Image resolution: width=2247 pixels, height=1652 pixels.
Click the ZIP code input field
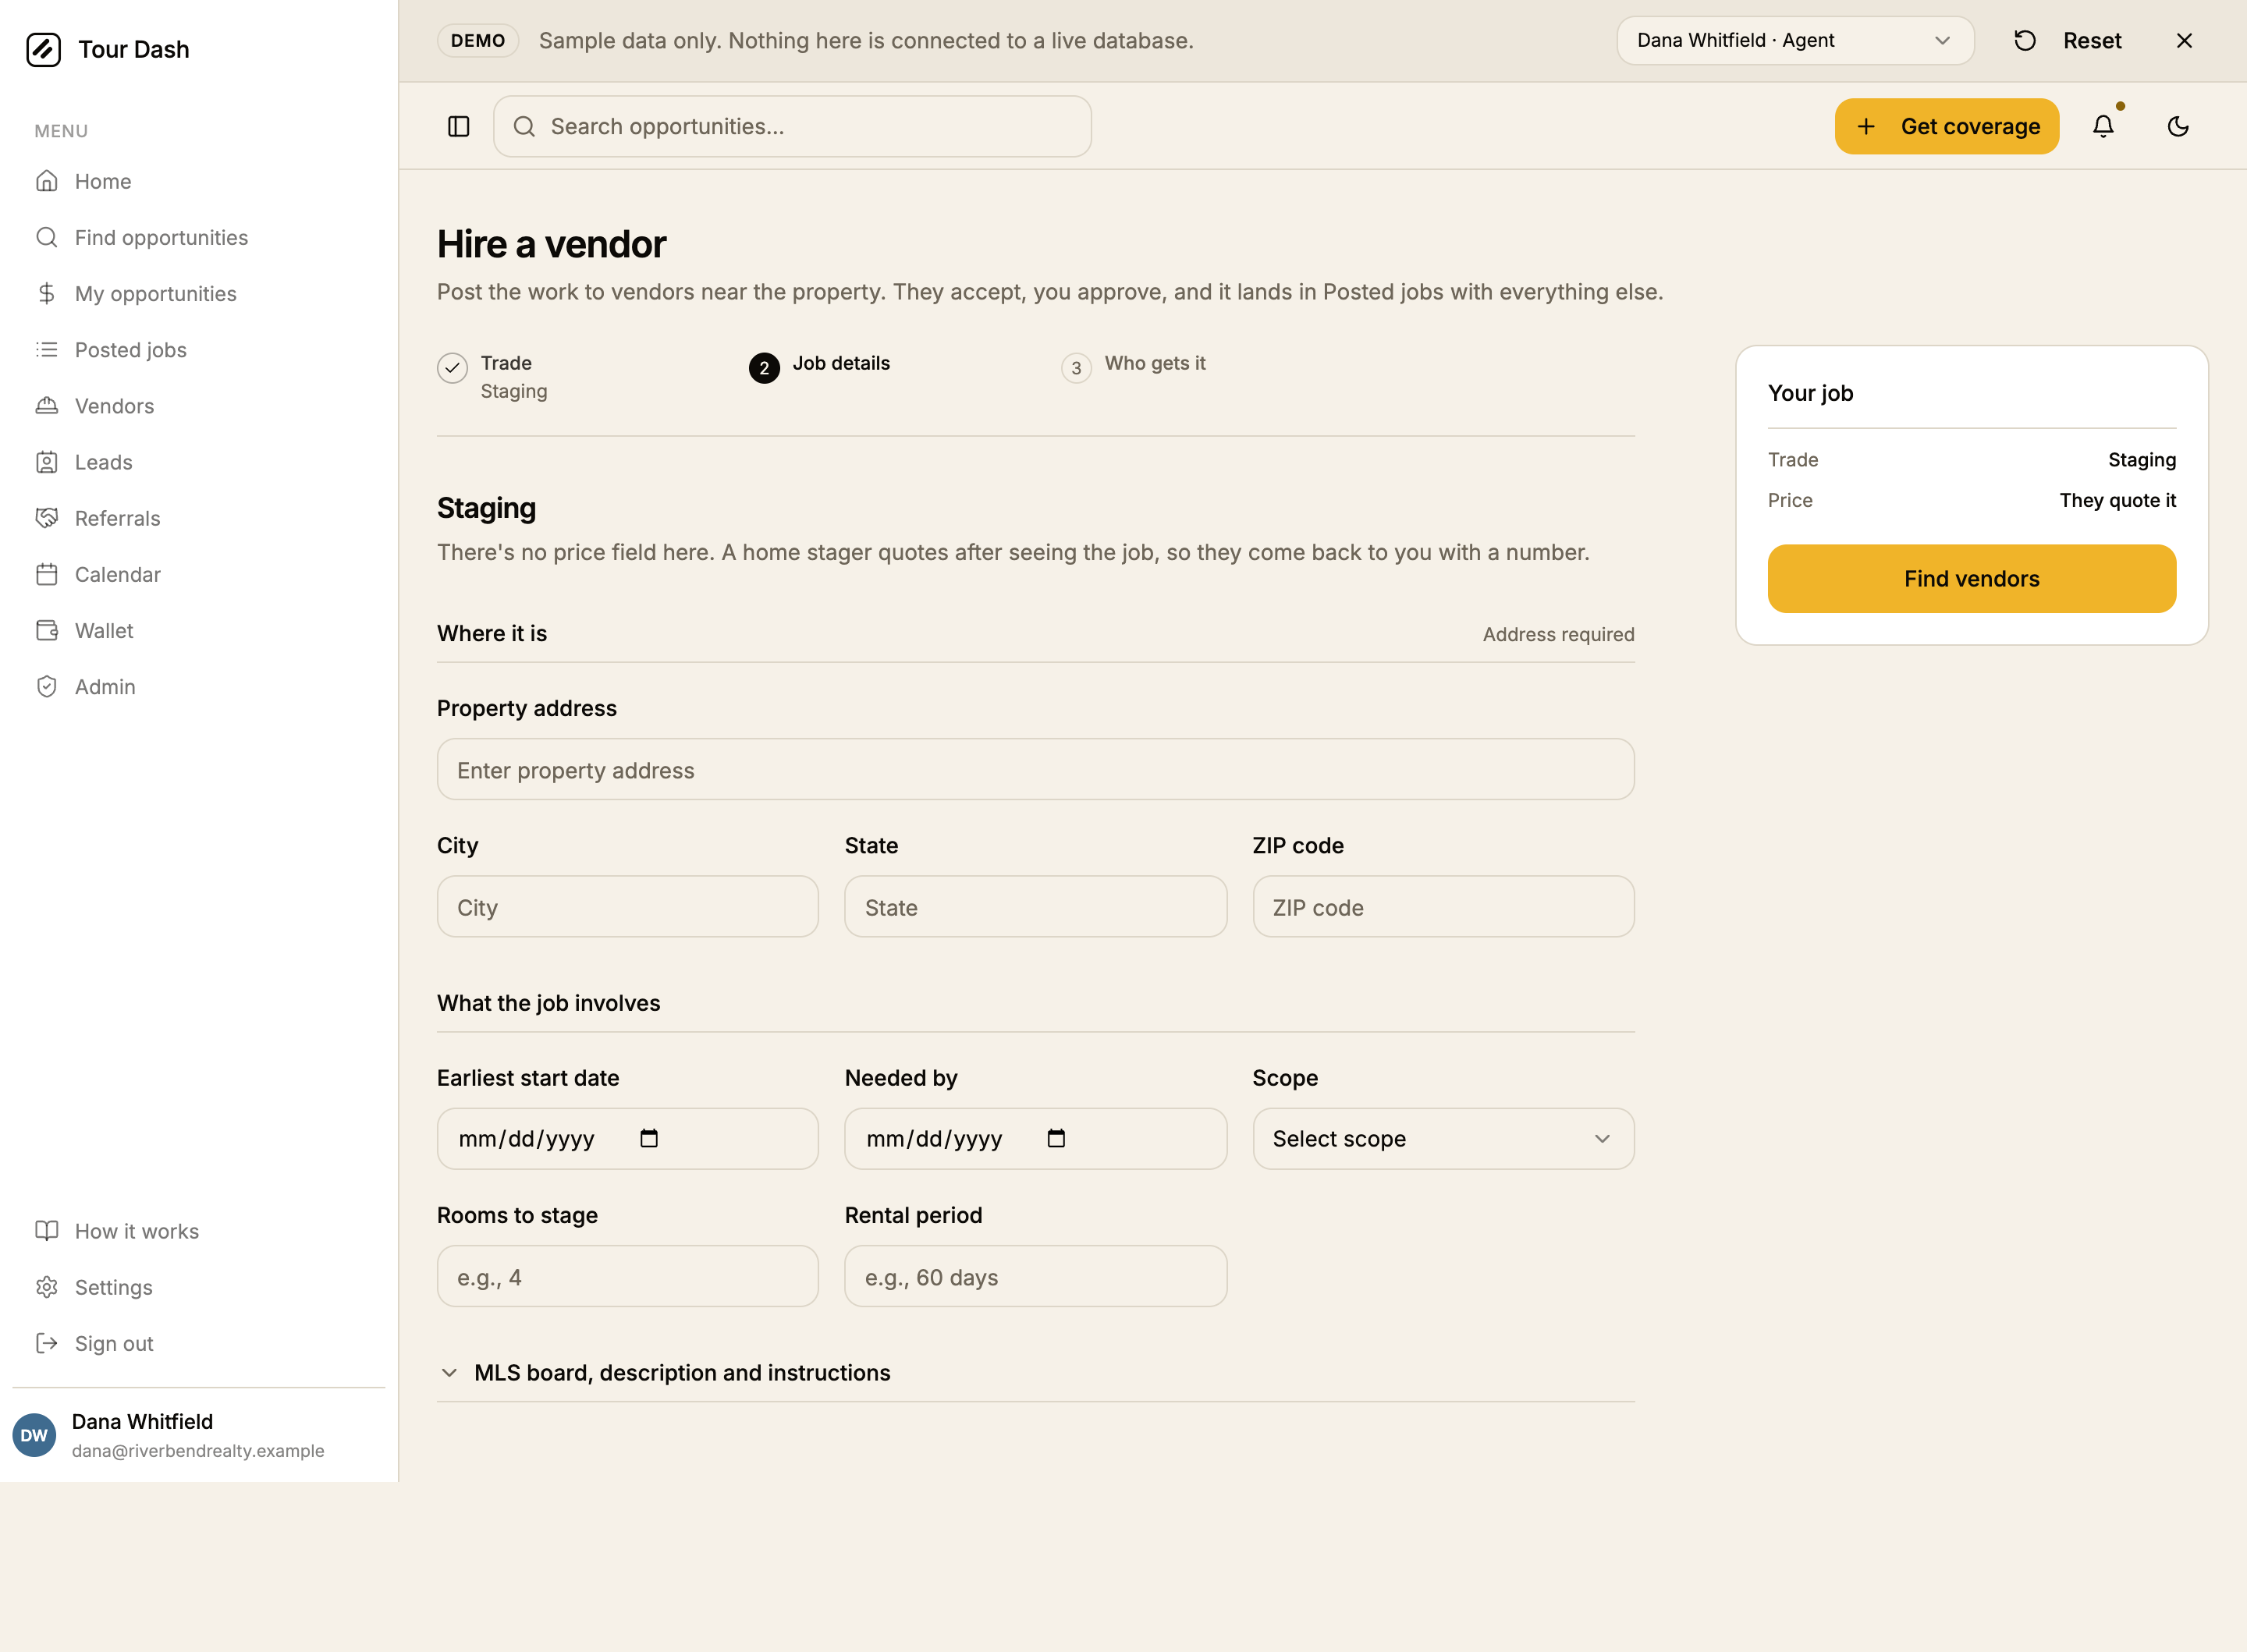(x=1443, y=906)
